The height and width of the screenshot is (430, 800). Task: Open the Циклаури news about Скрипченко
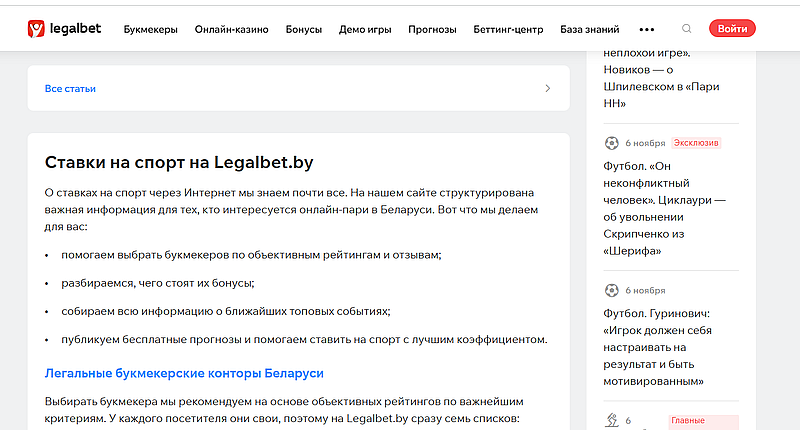664,209
